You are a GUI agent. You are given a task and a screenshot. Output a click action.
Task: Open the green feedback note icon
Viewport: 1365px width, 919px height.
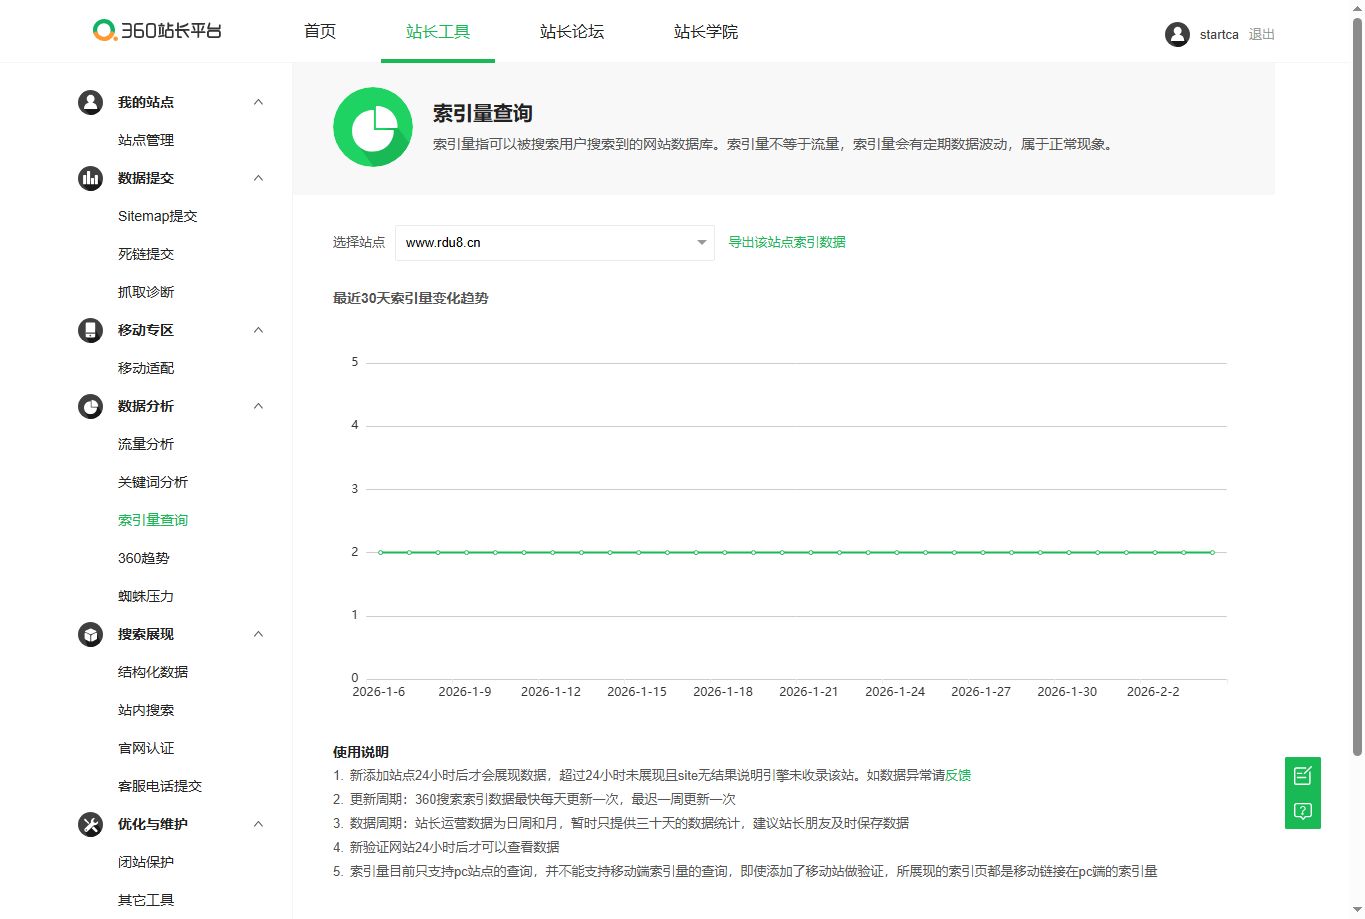[x=1303, y=775]
